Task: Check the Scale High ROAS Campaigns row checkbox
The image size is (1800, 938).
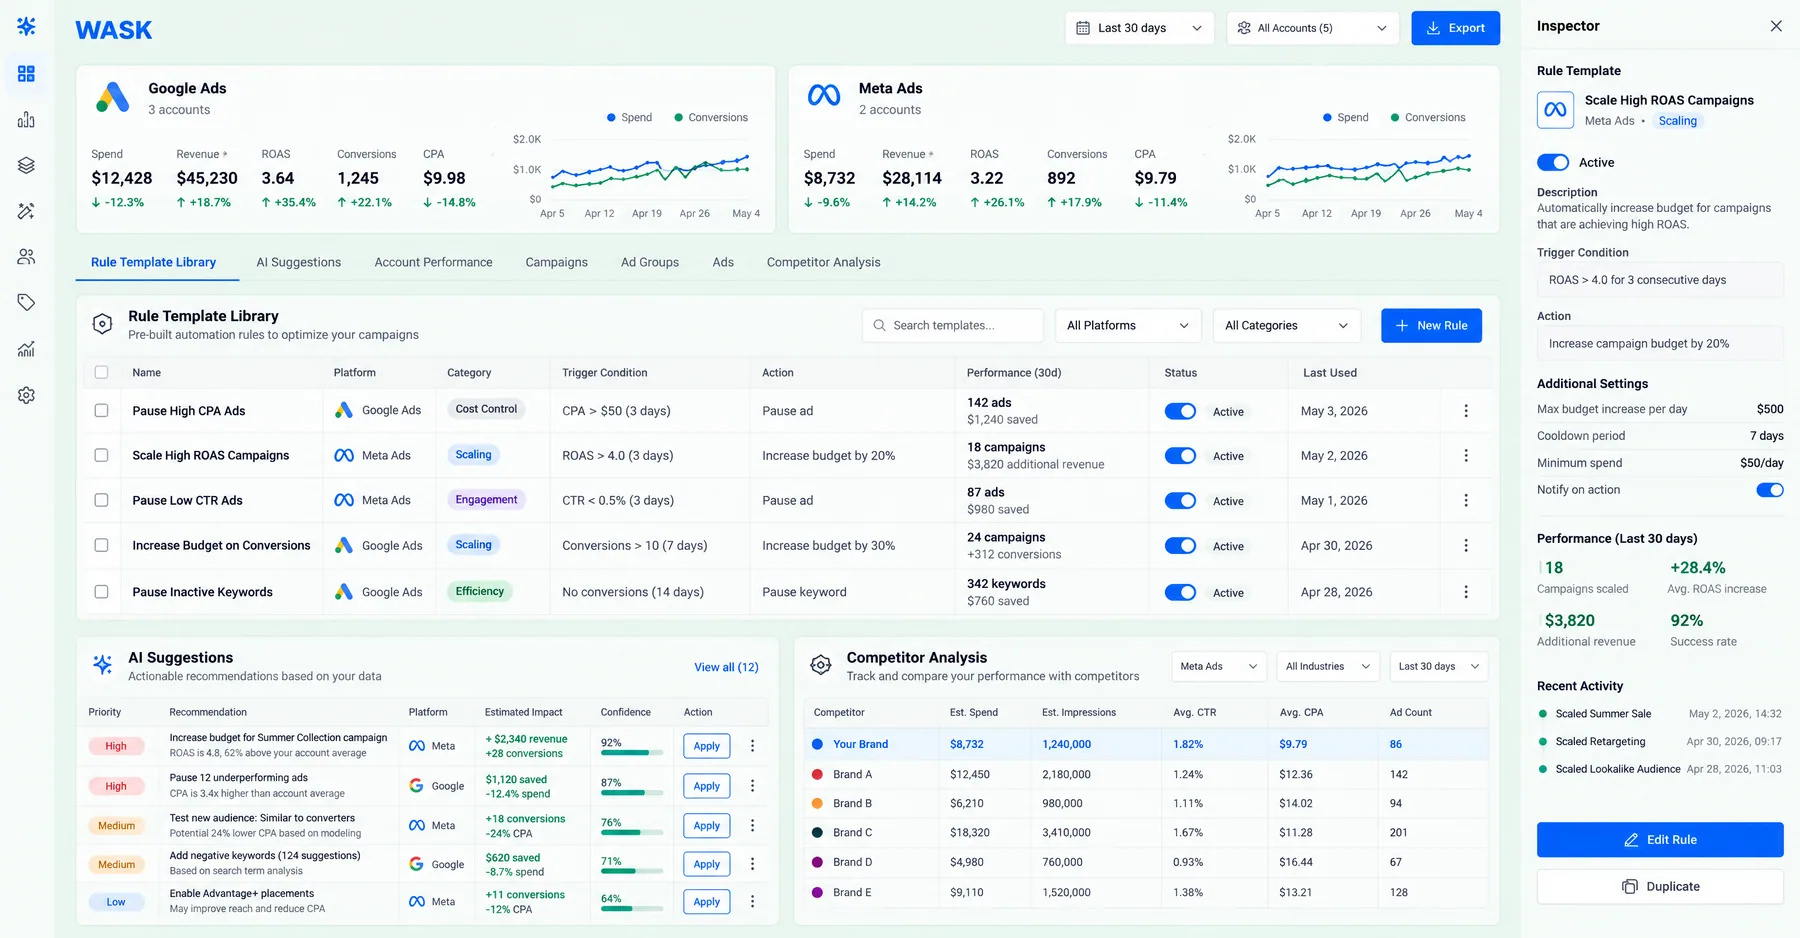Action: [101, 455]
